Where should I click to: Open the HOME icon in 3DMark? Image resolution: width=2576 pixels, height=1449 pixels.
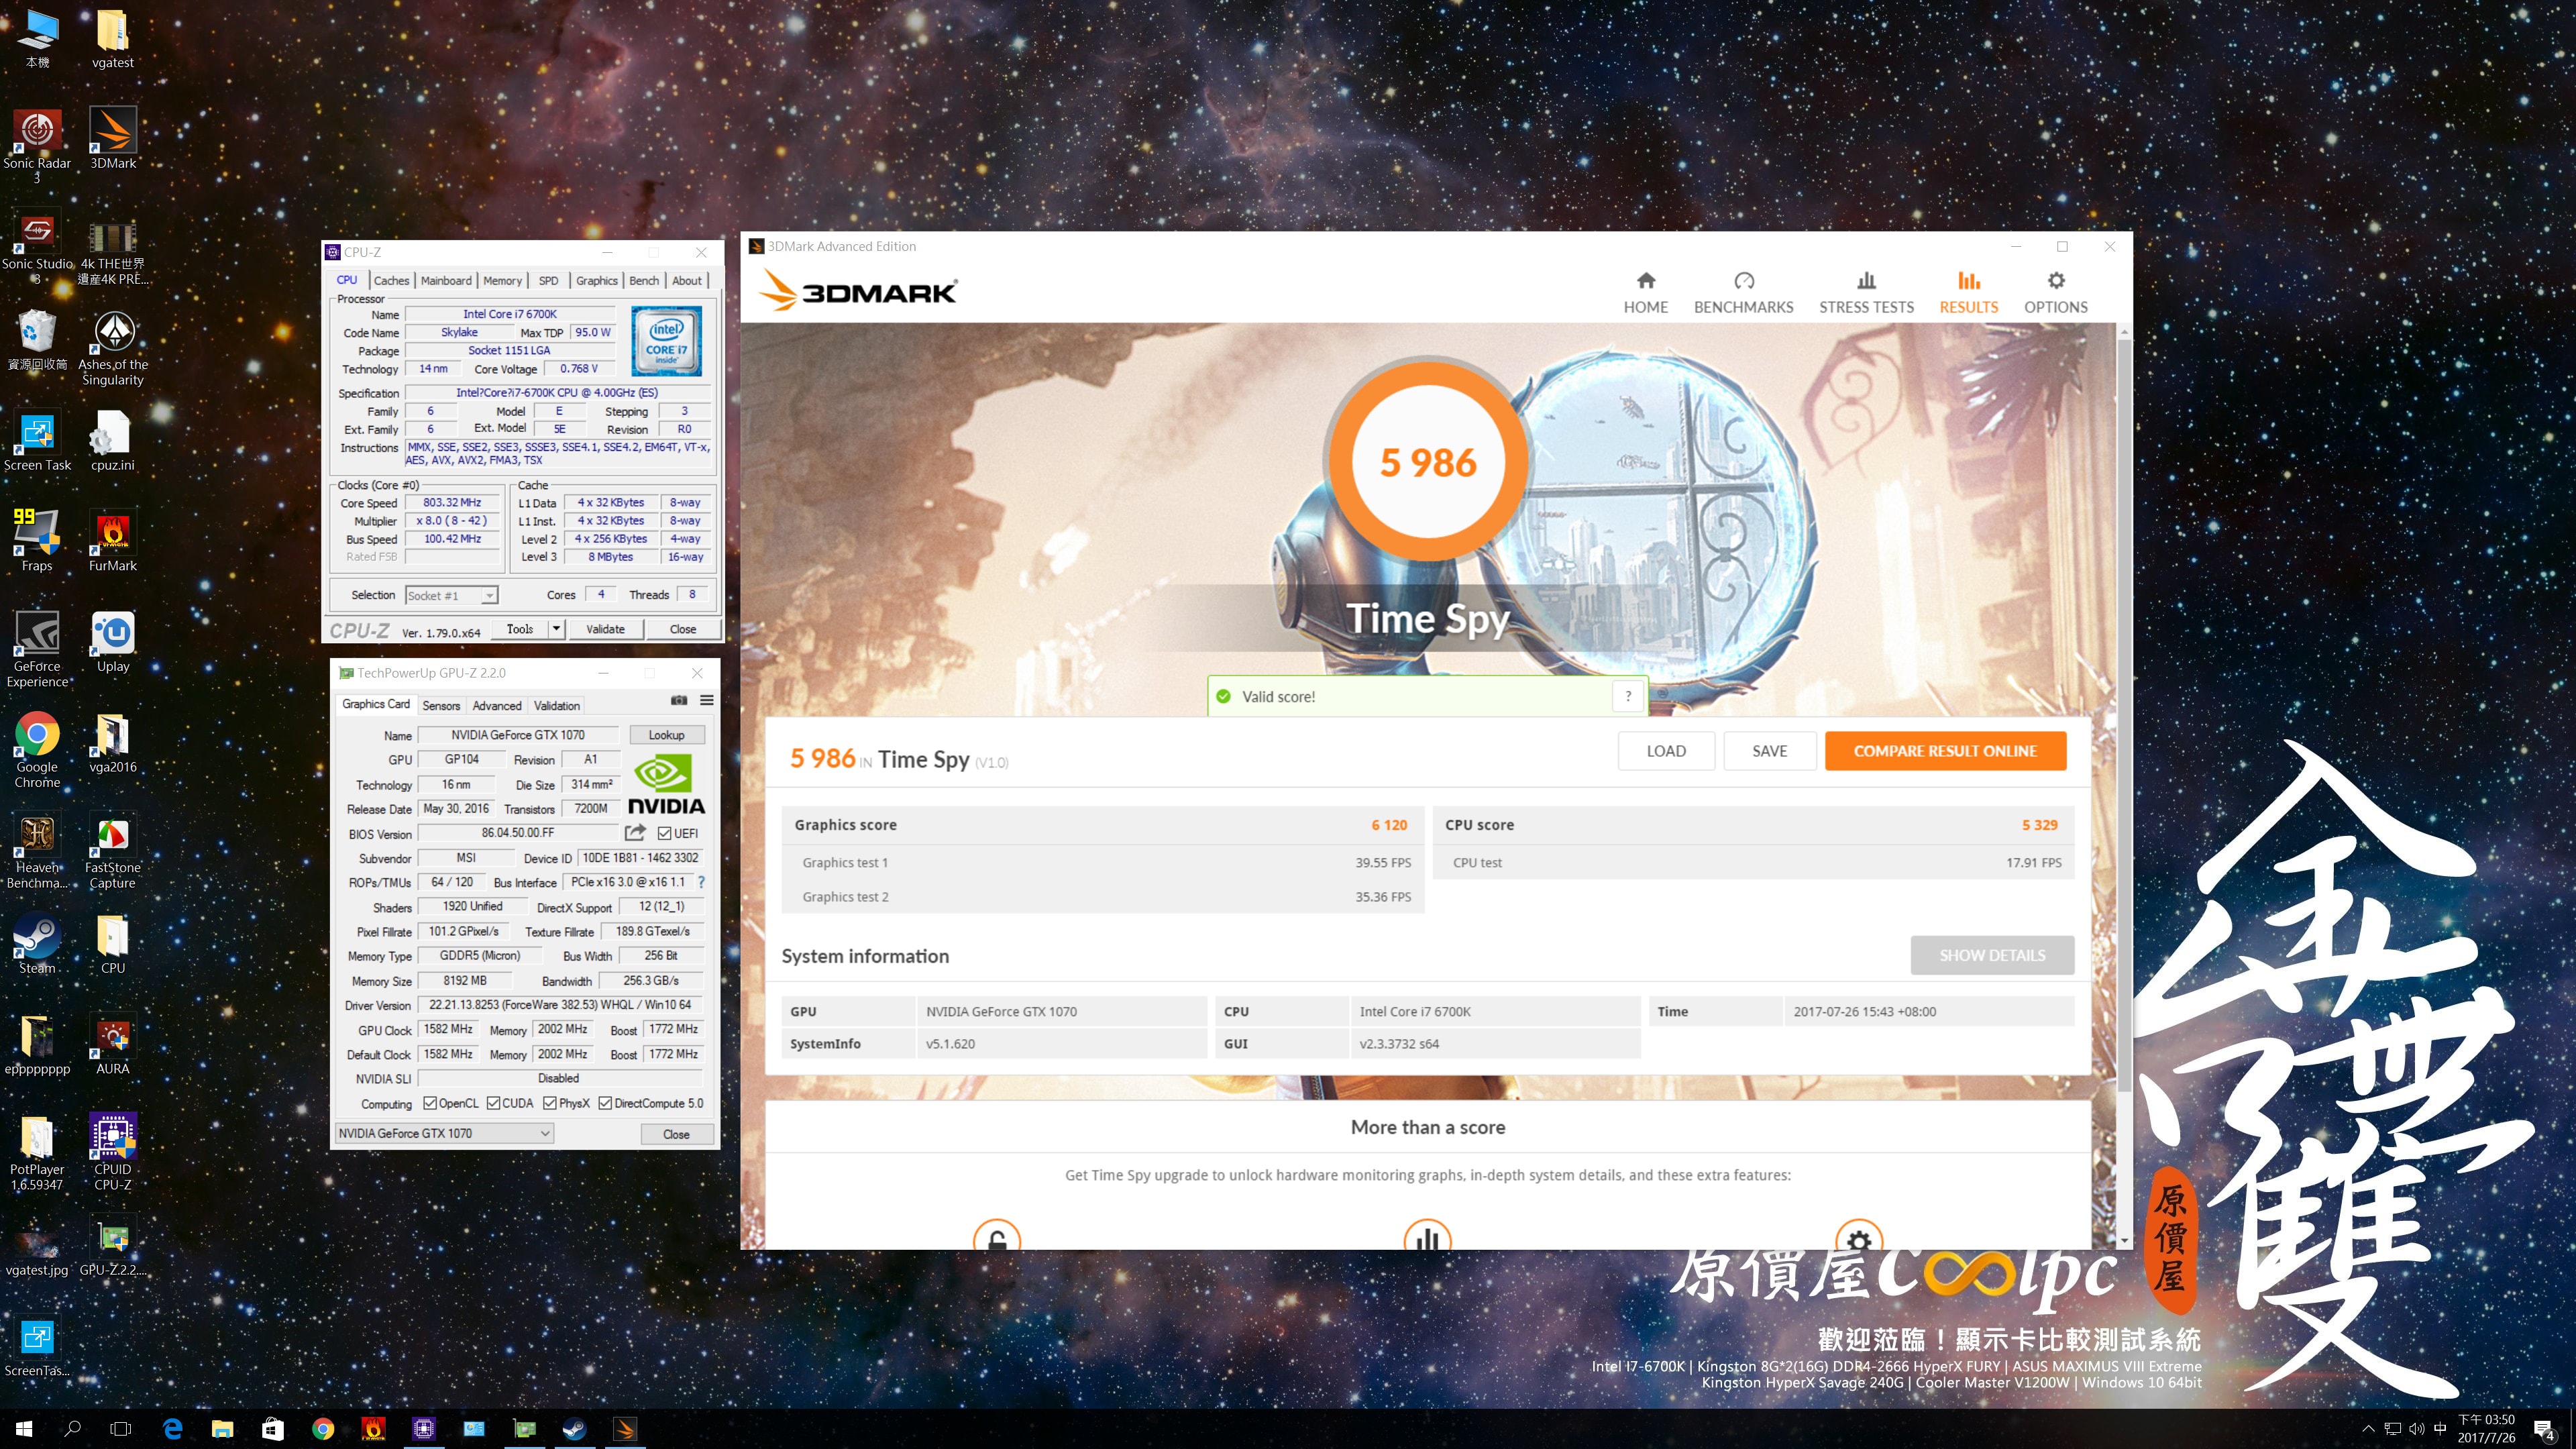[1645, 280]
